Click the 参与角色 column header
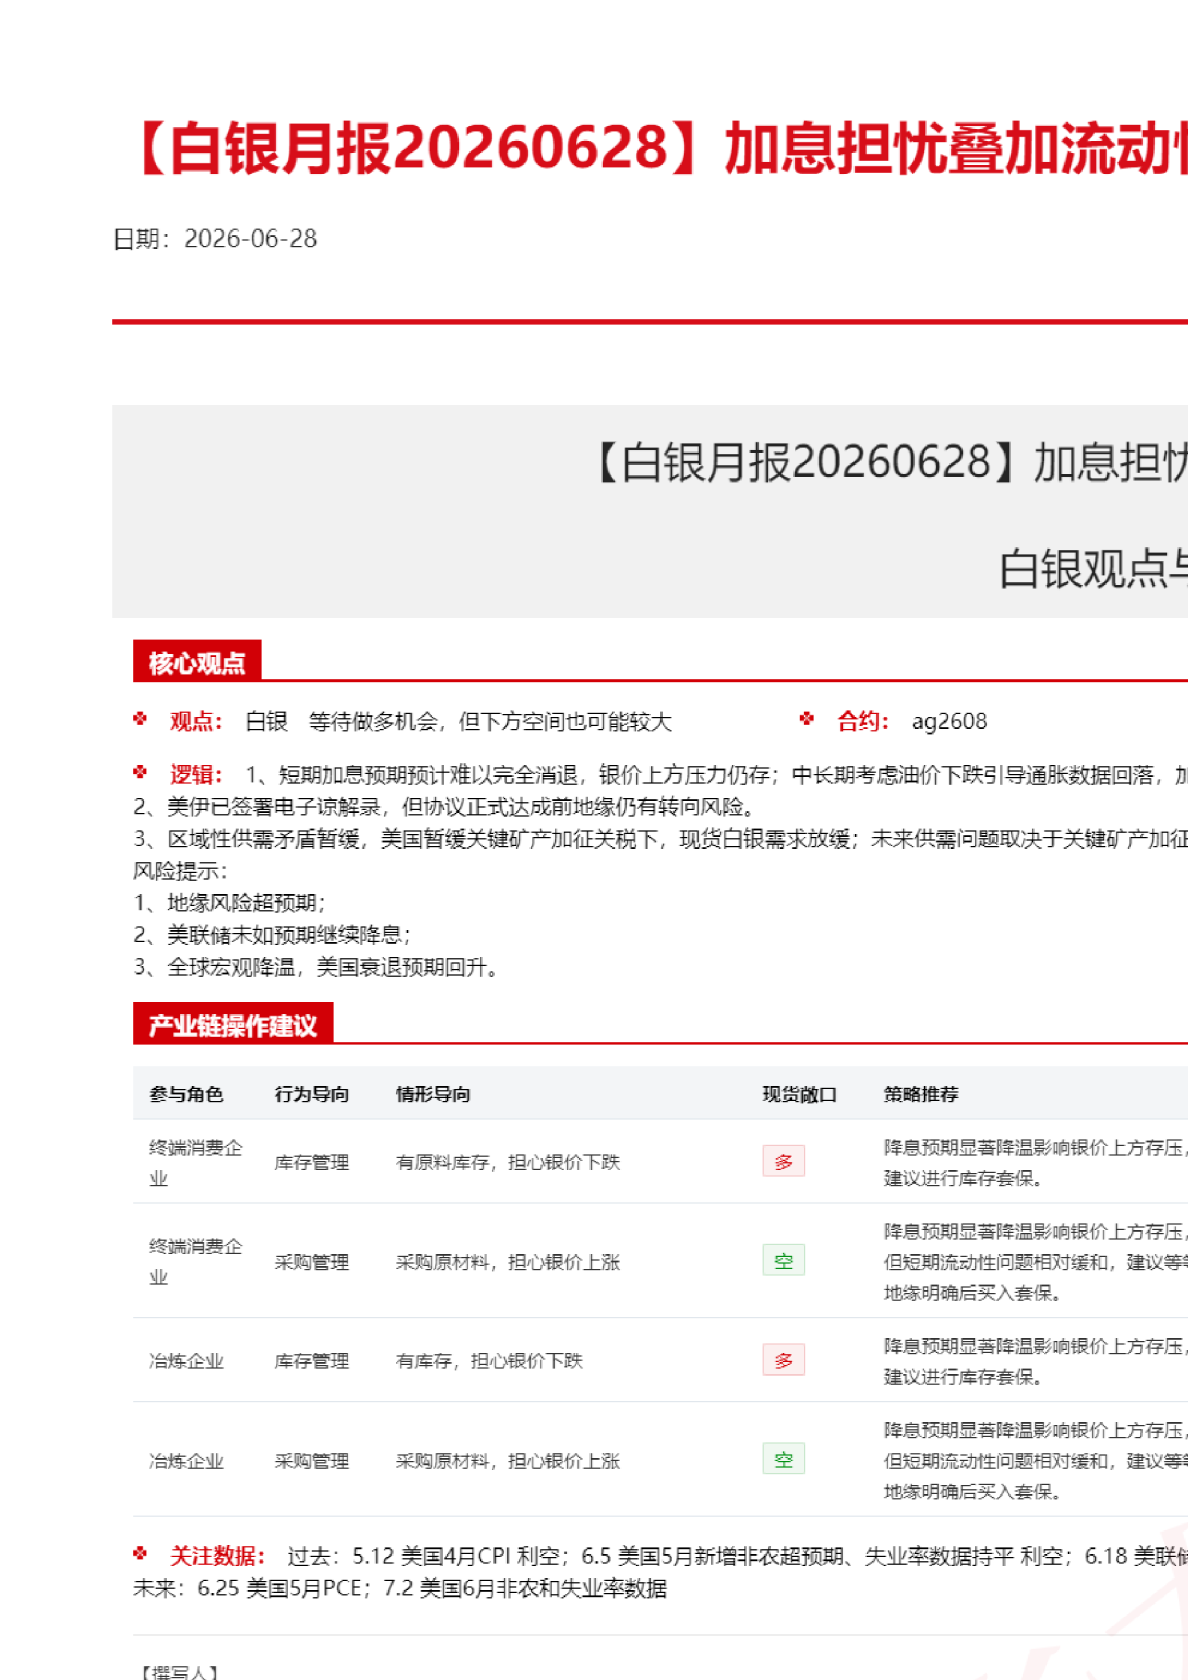This screenshot has height=1680, width=1188. [186, 1094]
